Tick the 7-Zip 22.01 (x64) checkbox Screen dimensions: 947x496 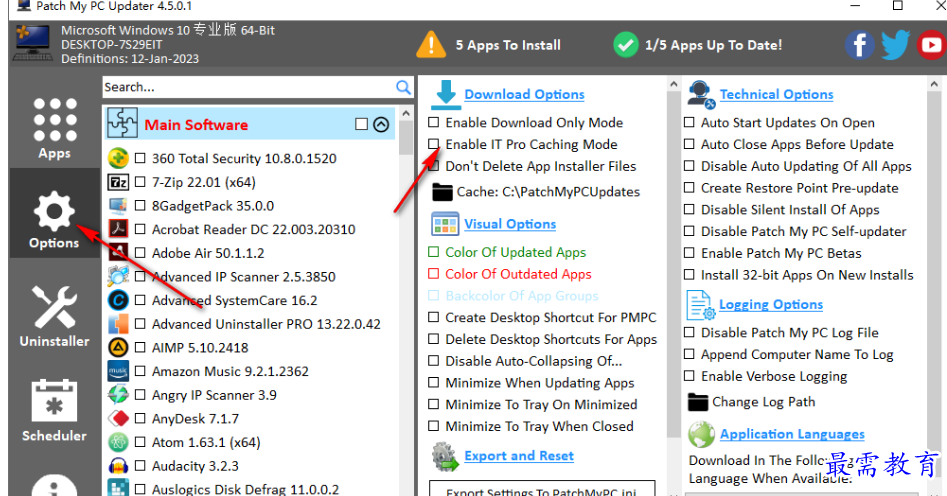coord(140,182)
